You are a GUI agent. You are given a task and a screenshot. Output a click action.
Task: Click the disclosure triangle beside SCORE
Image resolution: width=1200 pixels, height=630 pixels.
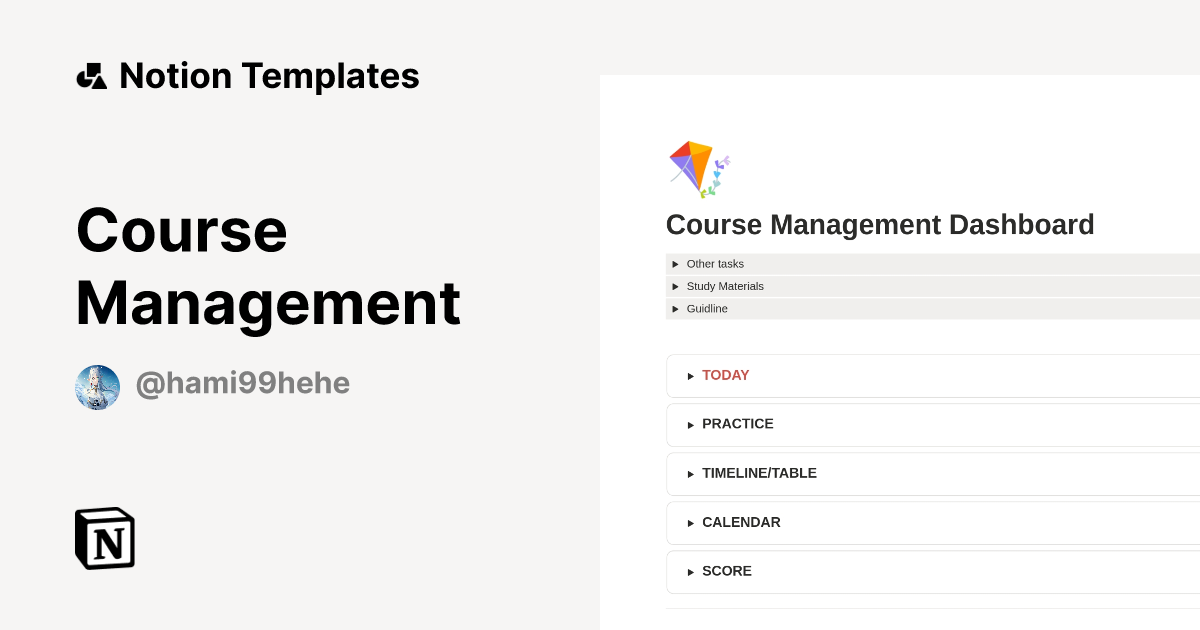690,571
